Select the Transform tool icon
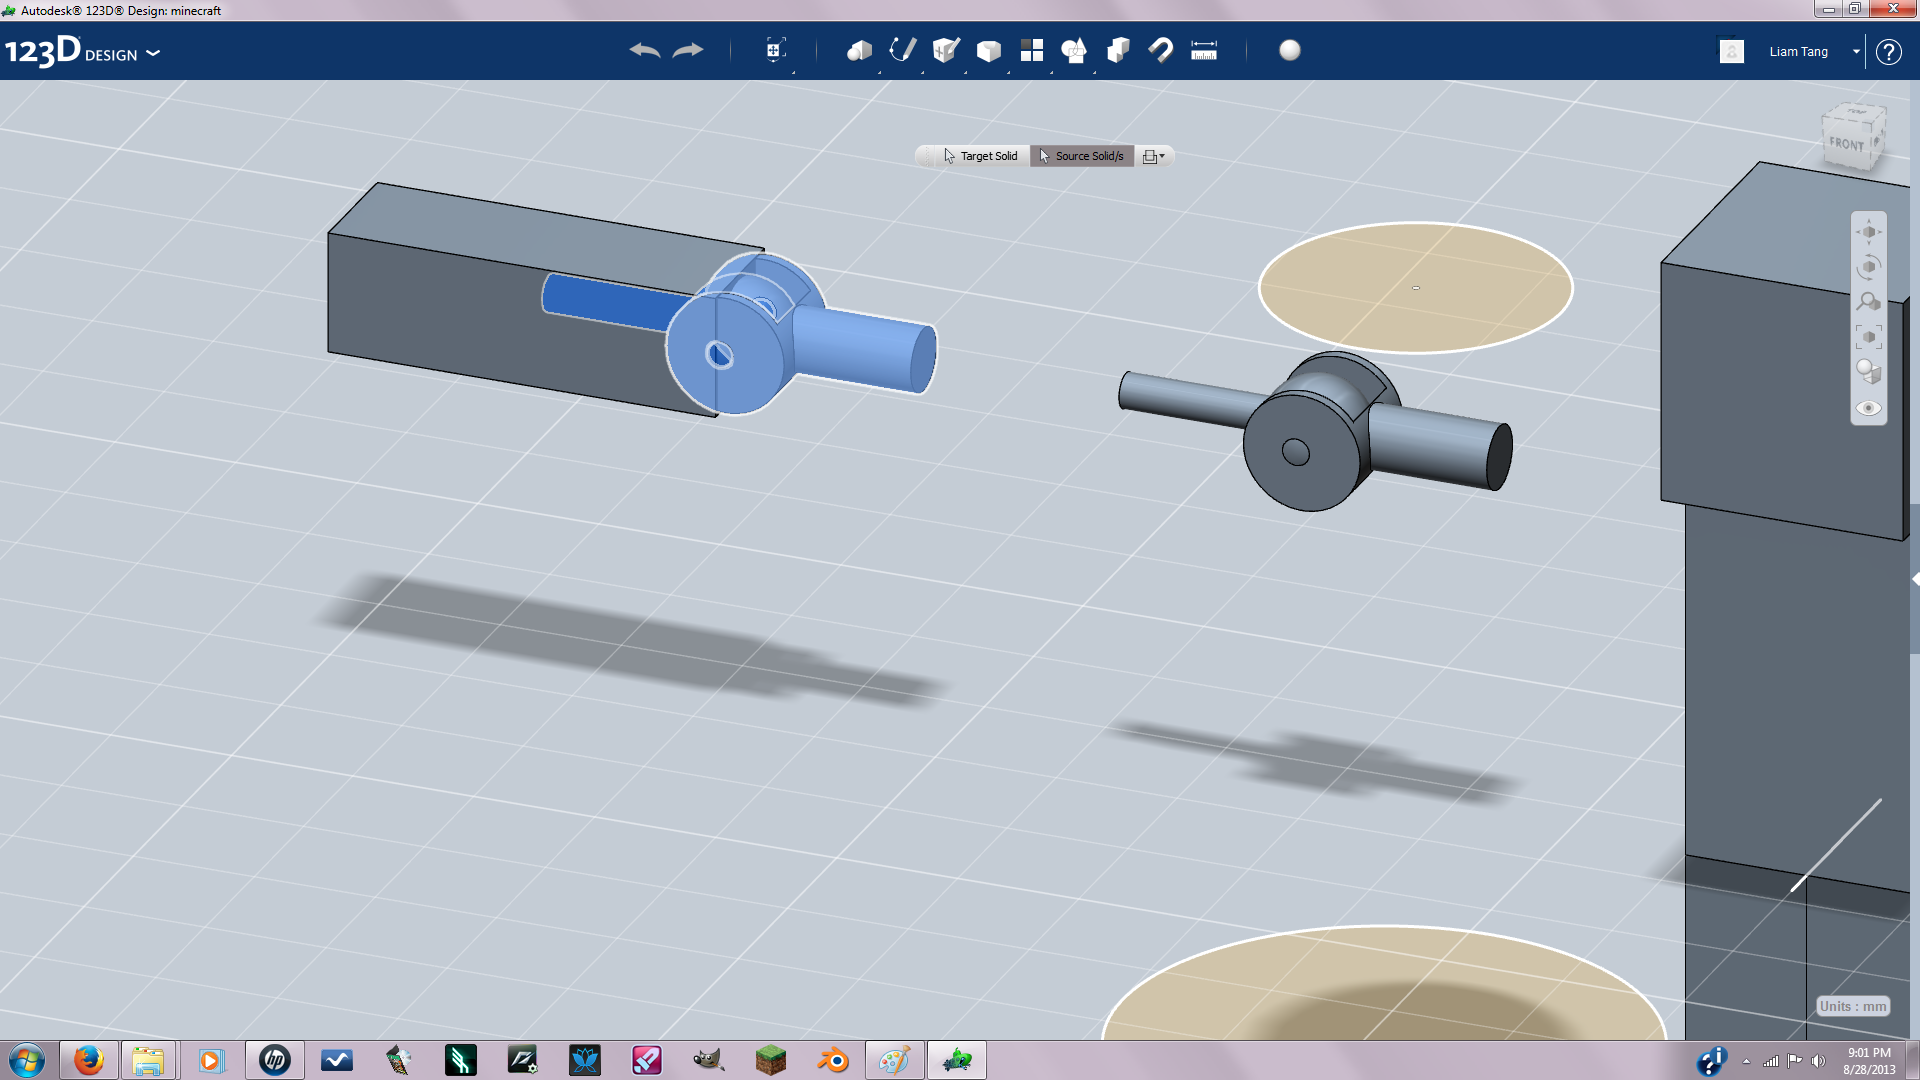 775,50
